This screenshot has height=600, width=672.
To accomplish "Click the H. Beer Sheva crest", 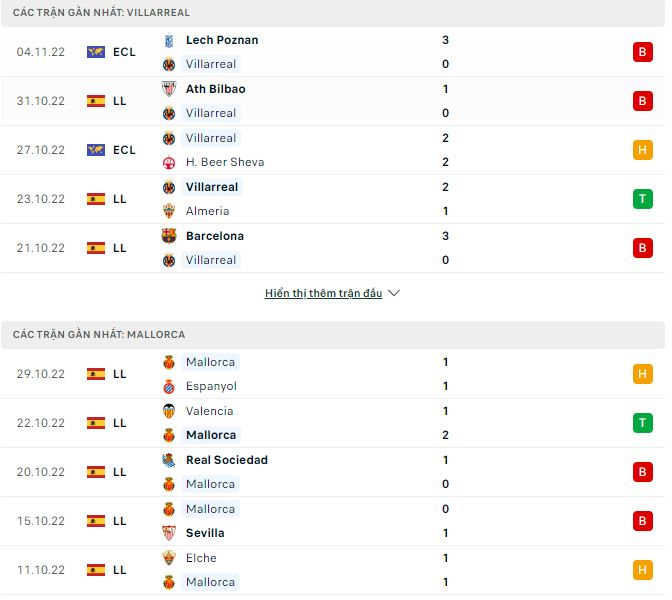I will pos(169,162).
